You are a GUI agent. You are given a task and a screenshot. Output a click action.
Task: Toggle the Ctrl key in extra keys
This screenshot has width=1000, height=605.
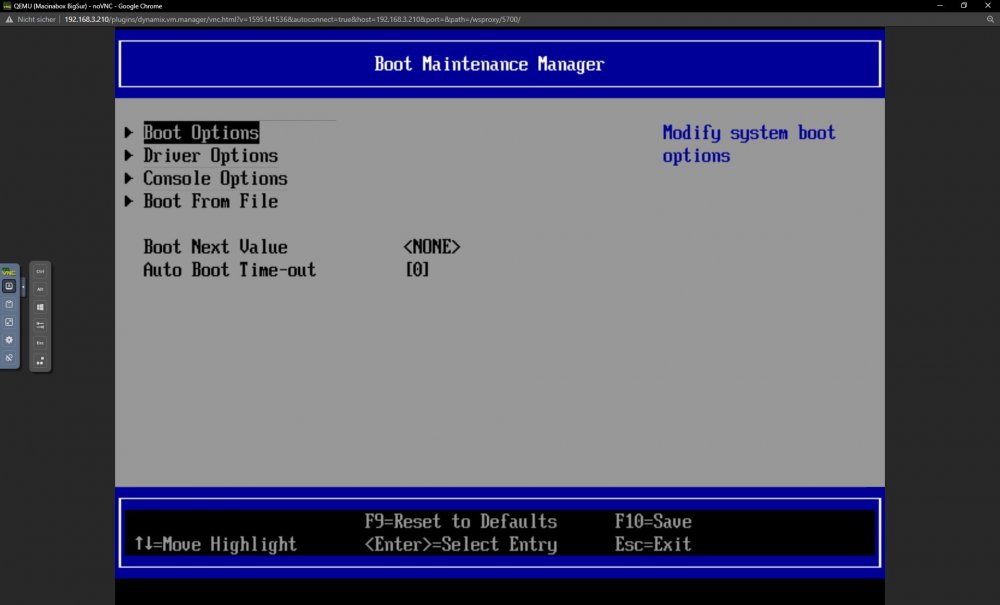click(x=40, y=272)
